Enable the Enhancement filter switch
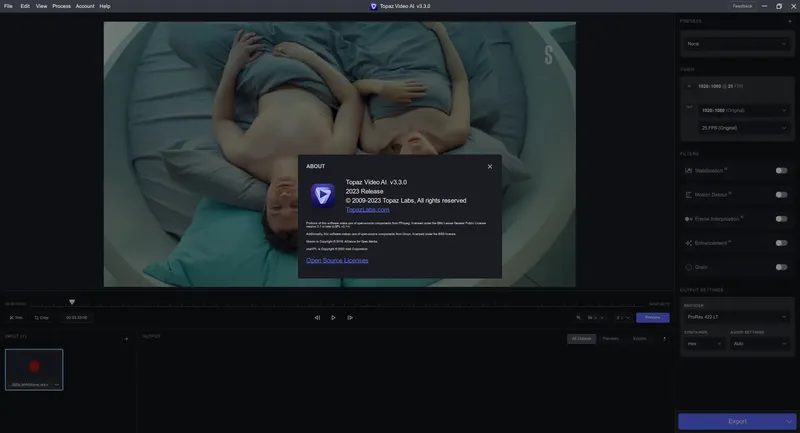The width and height of the screenshot is (800, 433). [781, 243]
